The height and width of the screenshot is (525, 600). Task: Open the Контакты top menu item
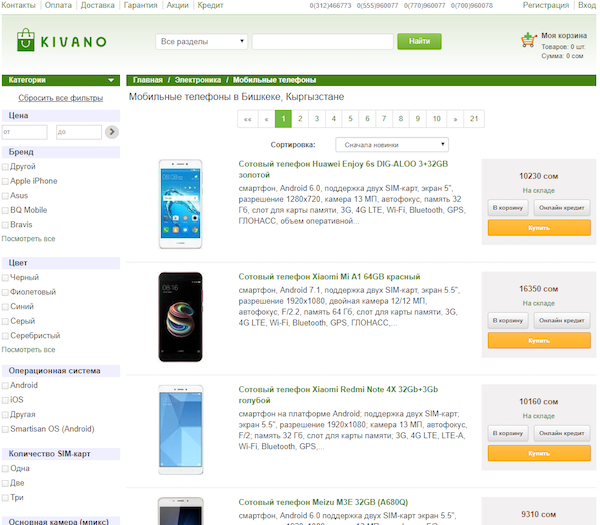tap(18, 5)
